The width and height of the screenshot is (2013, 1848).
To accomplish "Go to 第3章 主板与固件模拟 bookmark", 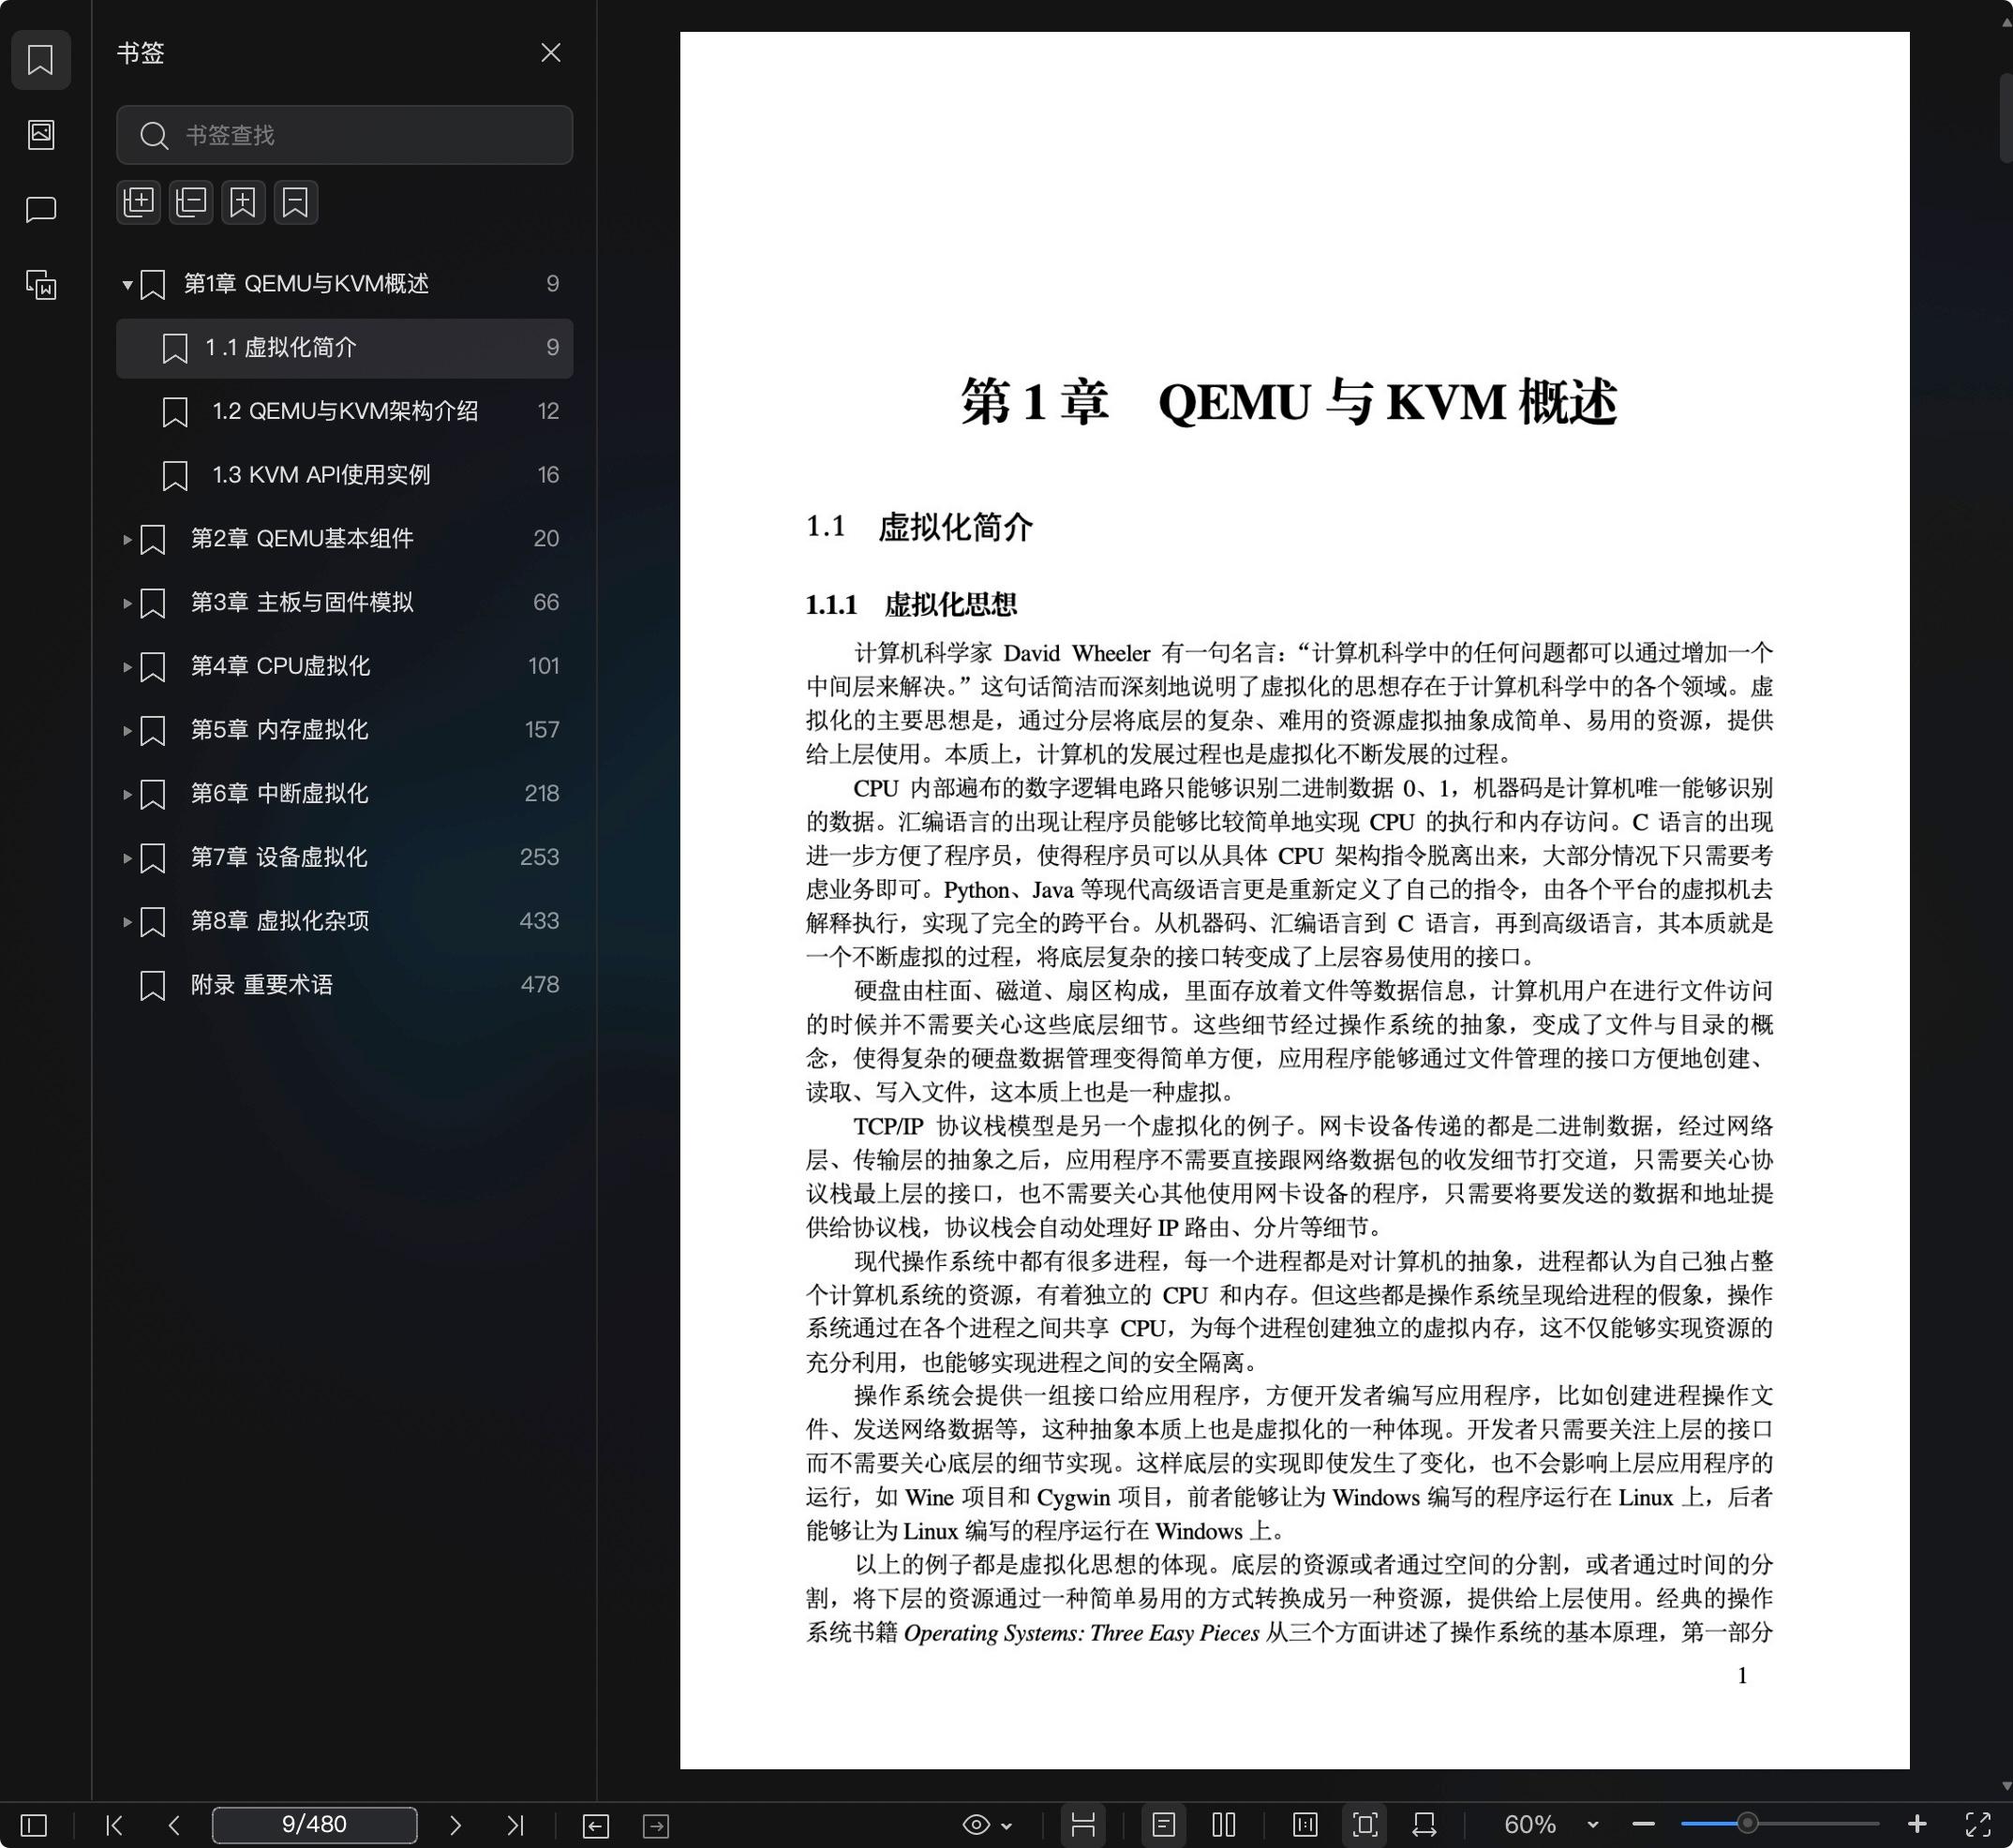I will click(x=344, y=603).
